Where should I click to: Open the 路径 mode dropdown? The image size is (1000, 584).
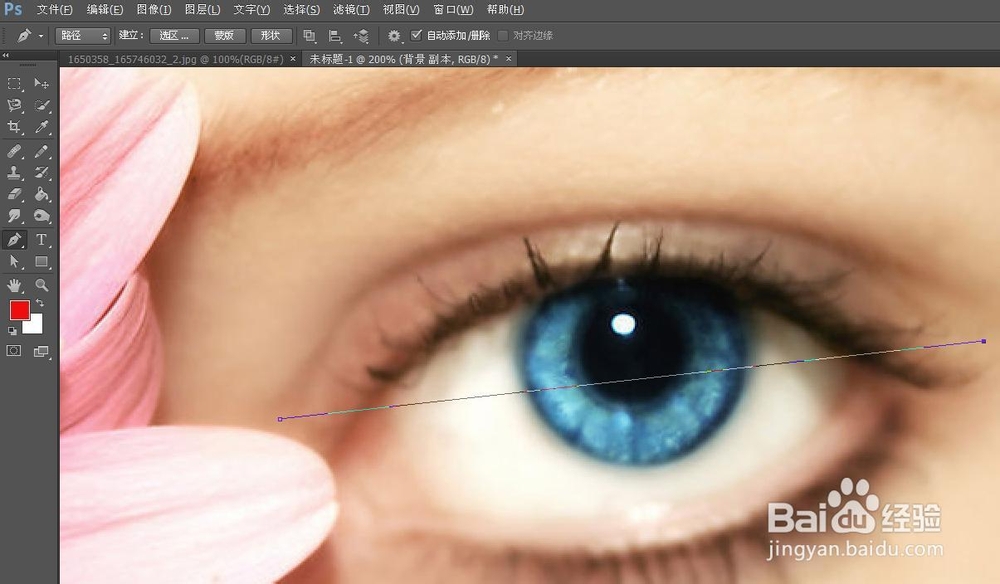(80, 35)
